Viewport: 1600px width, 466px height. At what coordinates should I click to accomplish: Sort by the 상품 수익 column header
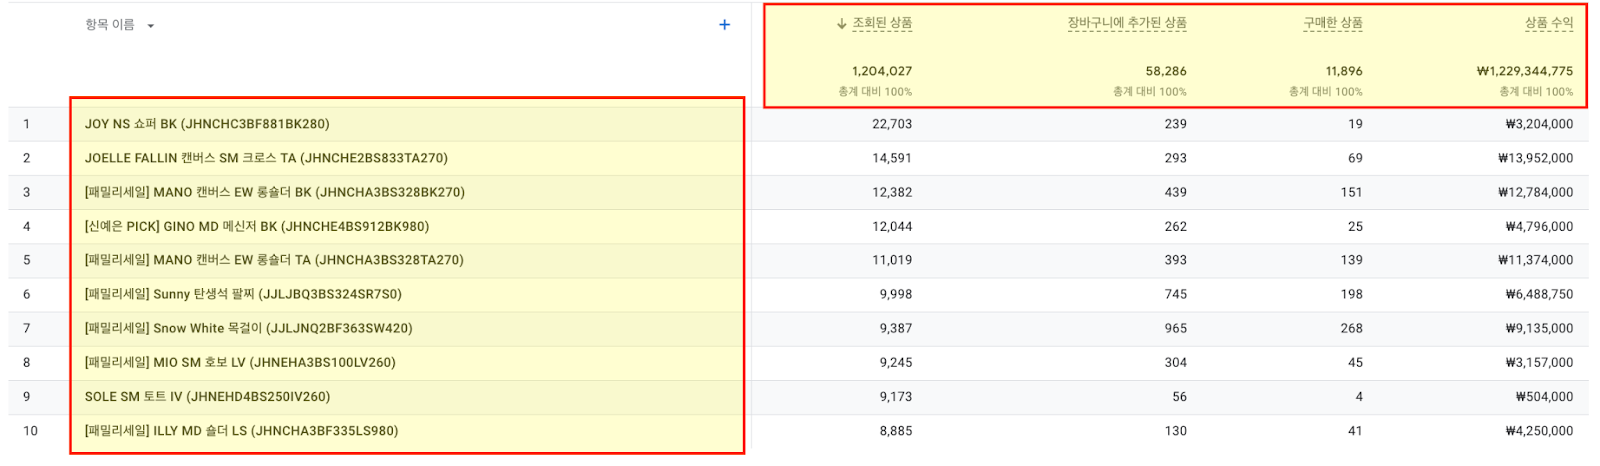(1549, 23)
